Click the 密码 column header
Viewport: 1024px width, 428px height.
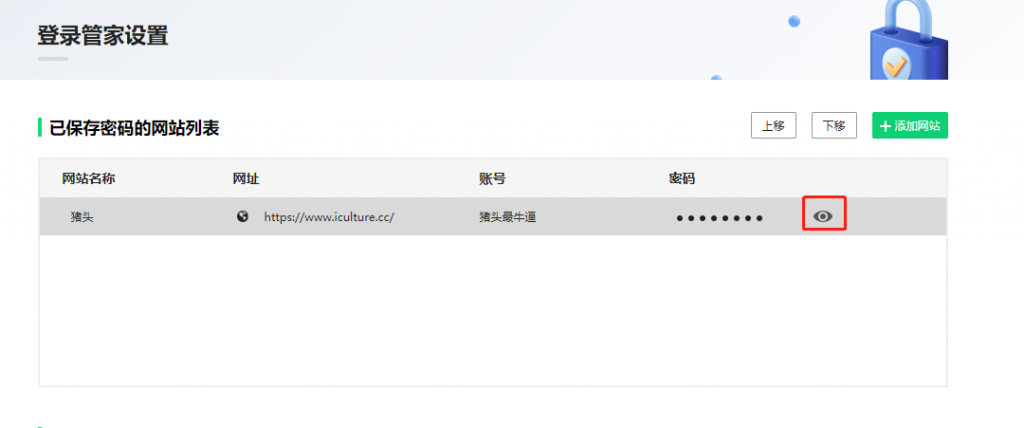click(x=682, y=178)
